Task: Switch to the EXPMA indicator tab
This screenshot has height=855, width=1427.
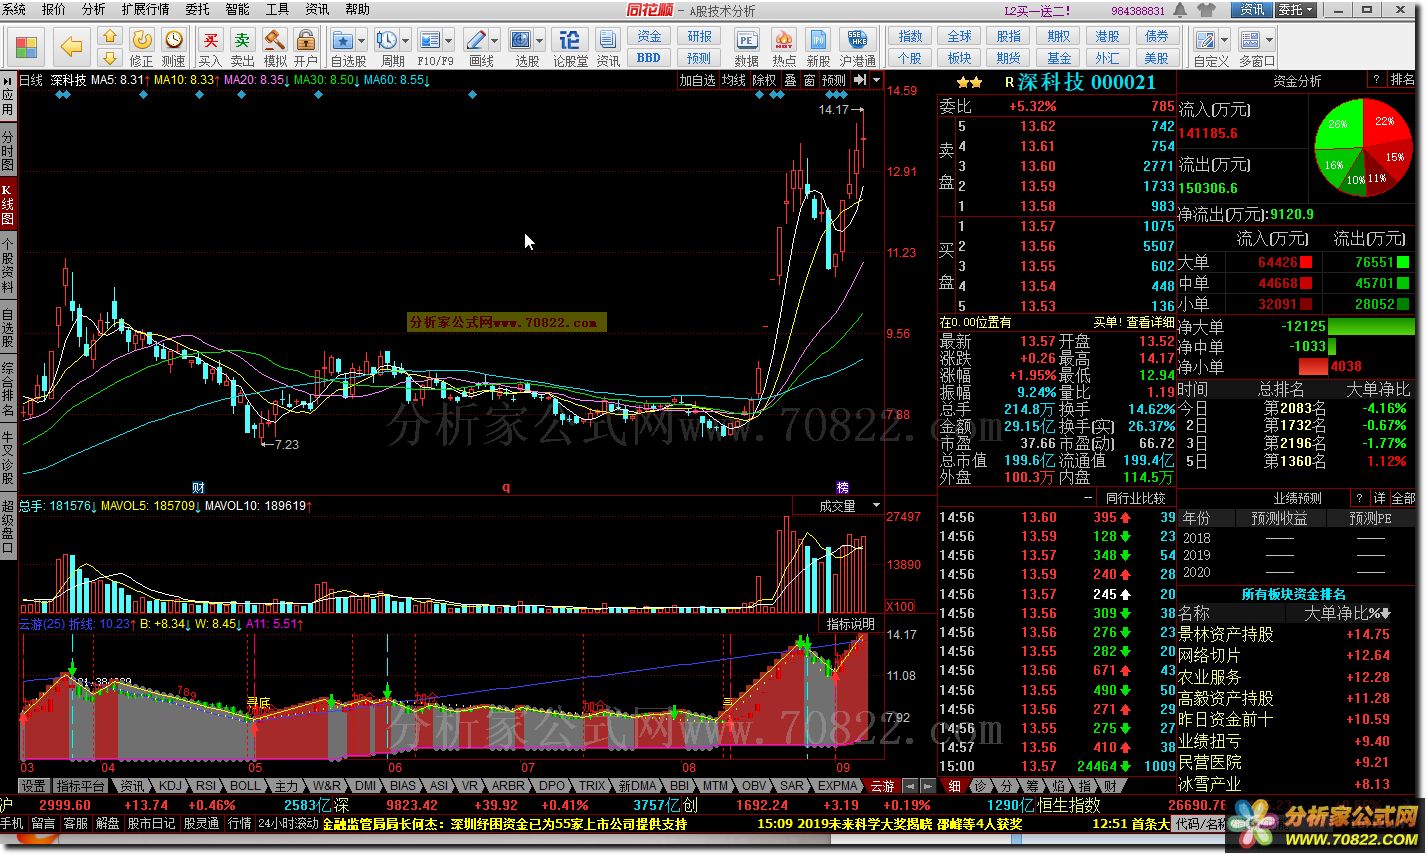Action: click(838, 786)
